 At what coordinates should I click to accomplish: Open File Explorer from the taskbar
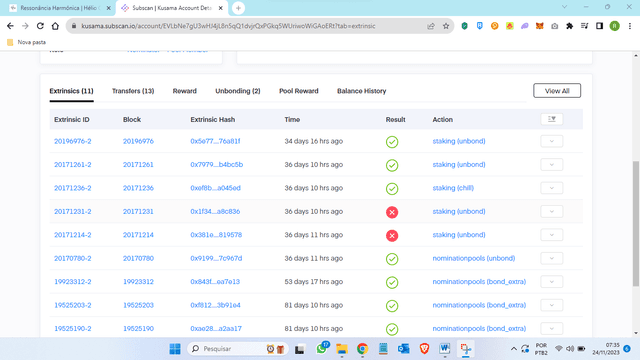(342, 349)
